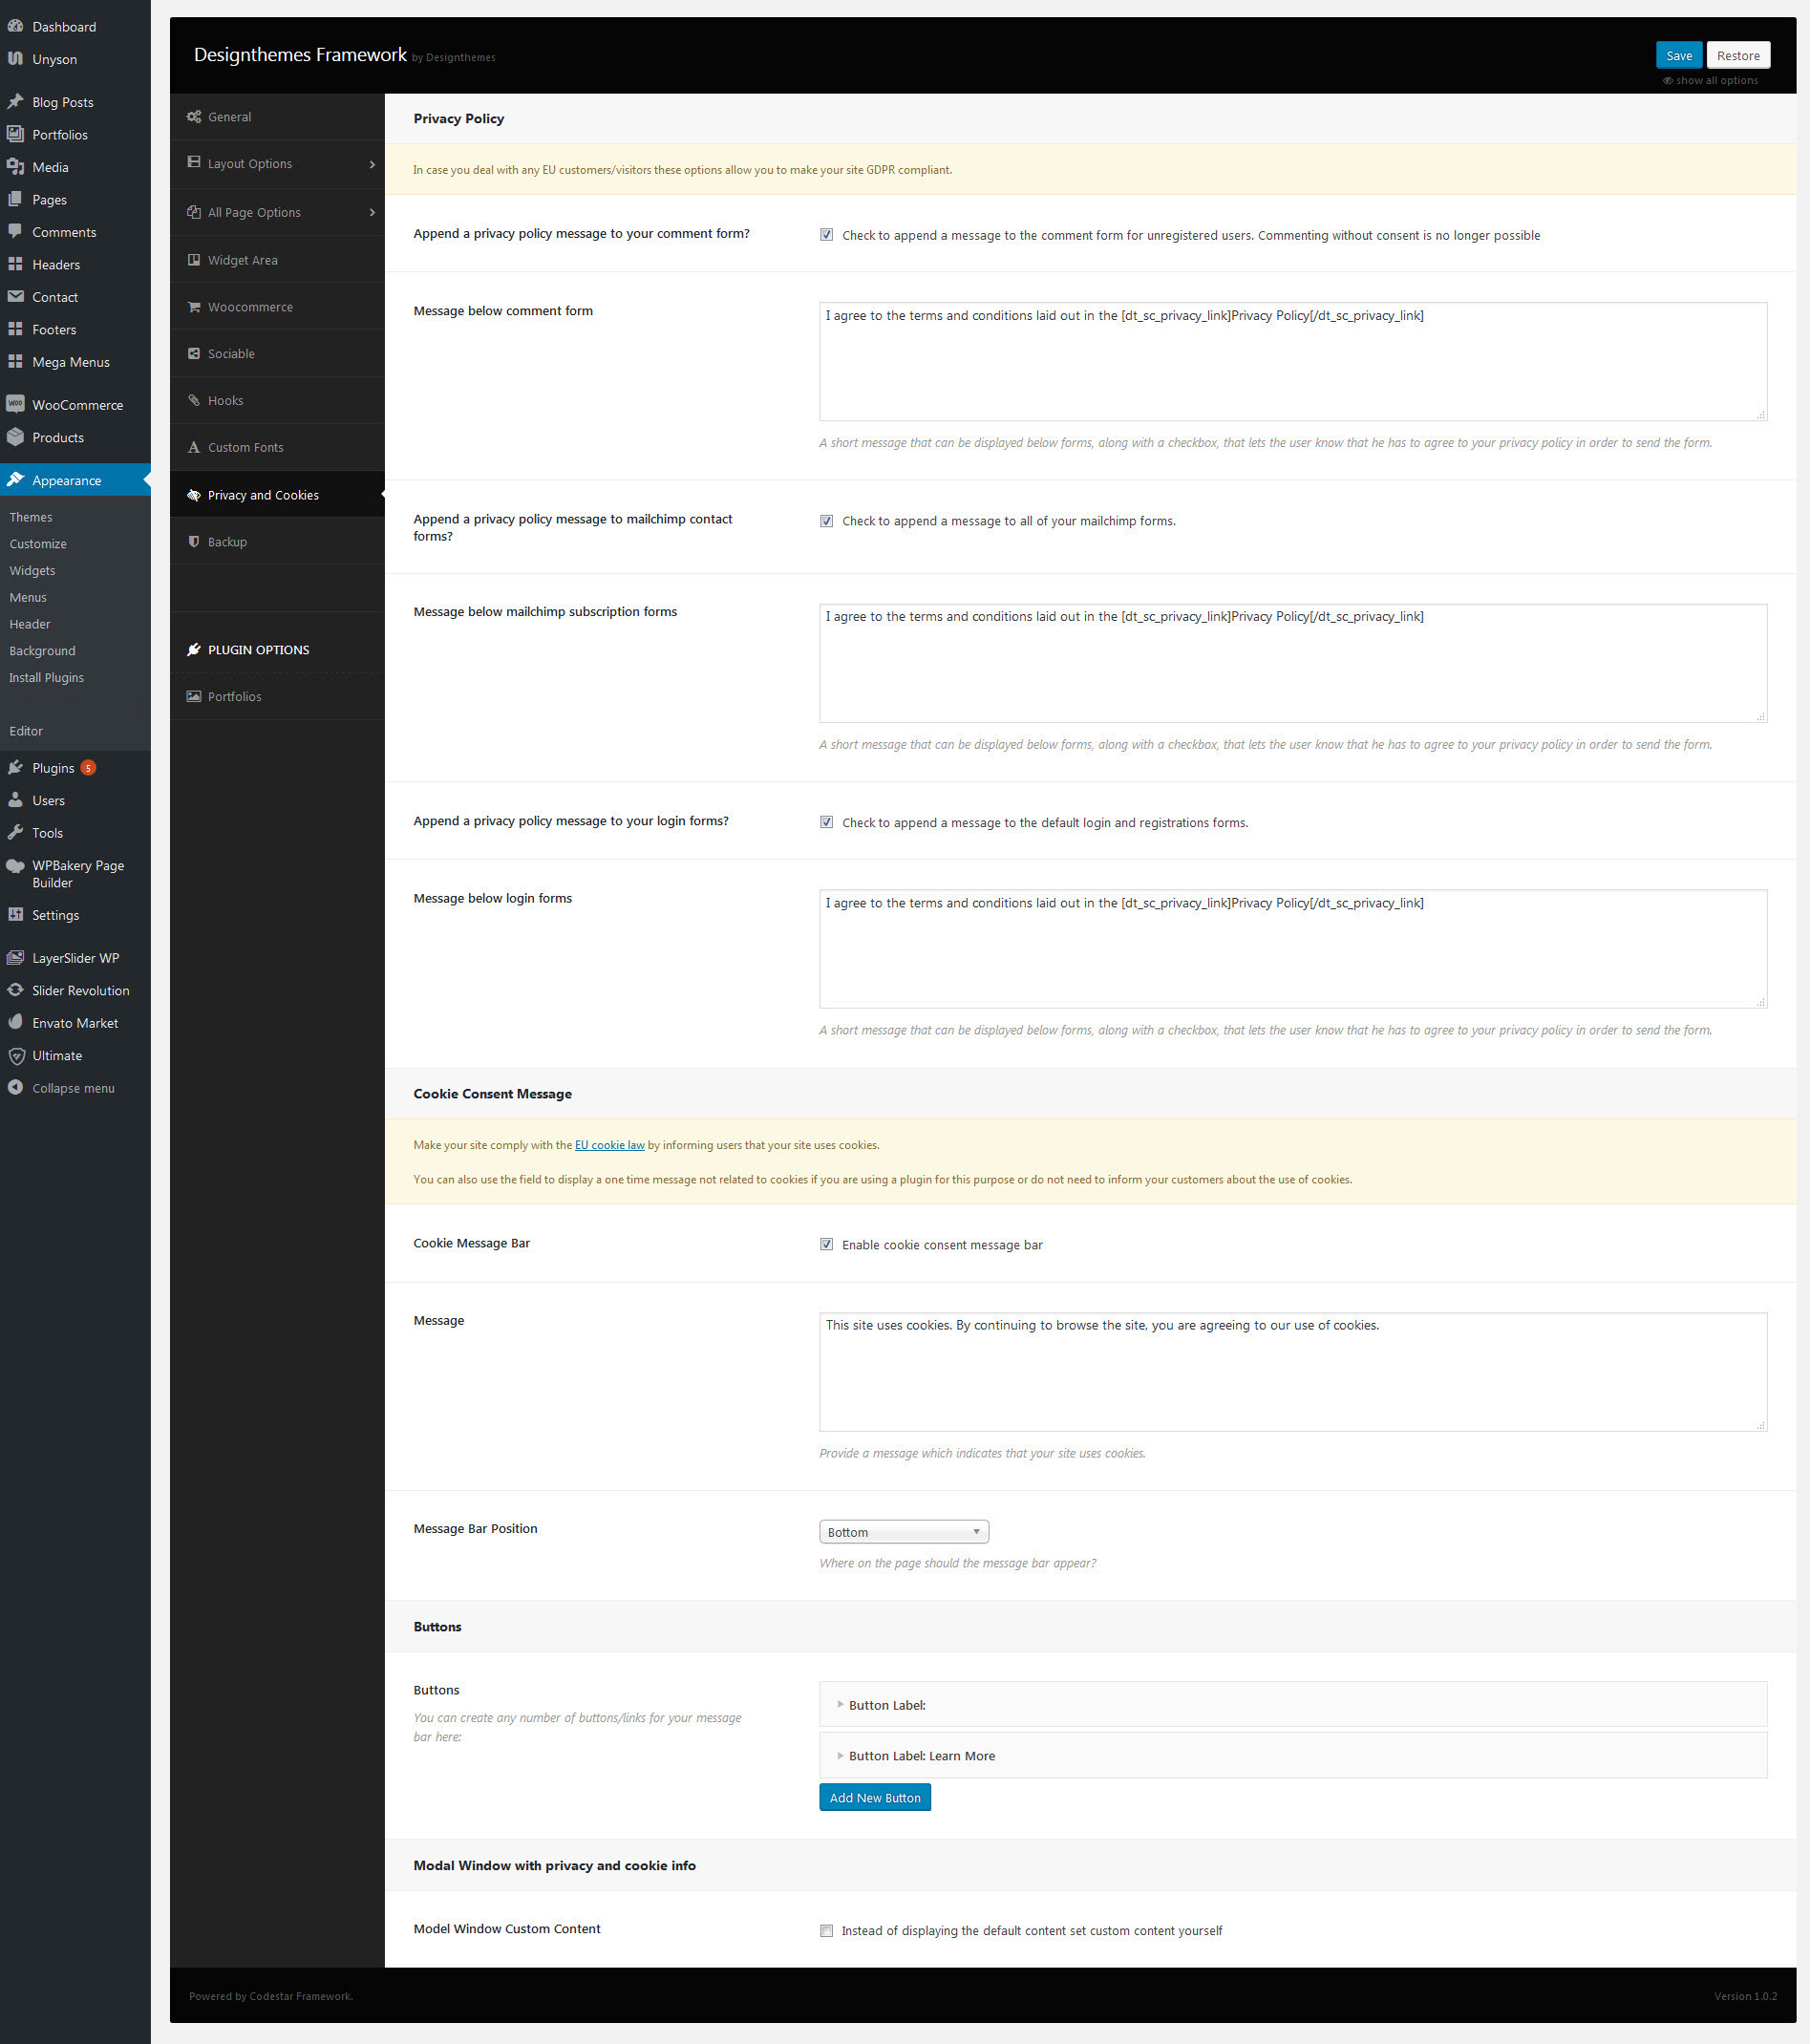Open the Woocommerce cart icon tab
Image resolution: width=1810 pixels, height=2044 pixels.
click(193, 306)
